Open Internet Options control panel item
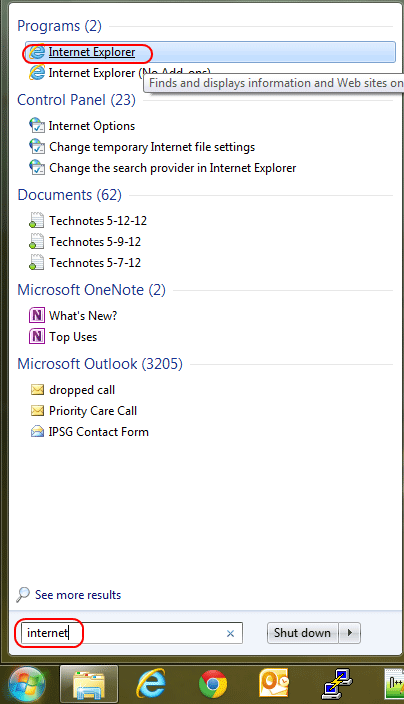The height and width of the screenshot is (704, 404). (x=92, y=126)
